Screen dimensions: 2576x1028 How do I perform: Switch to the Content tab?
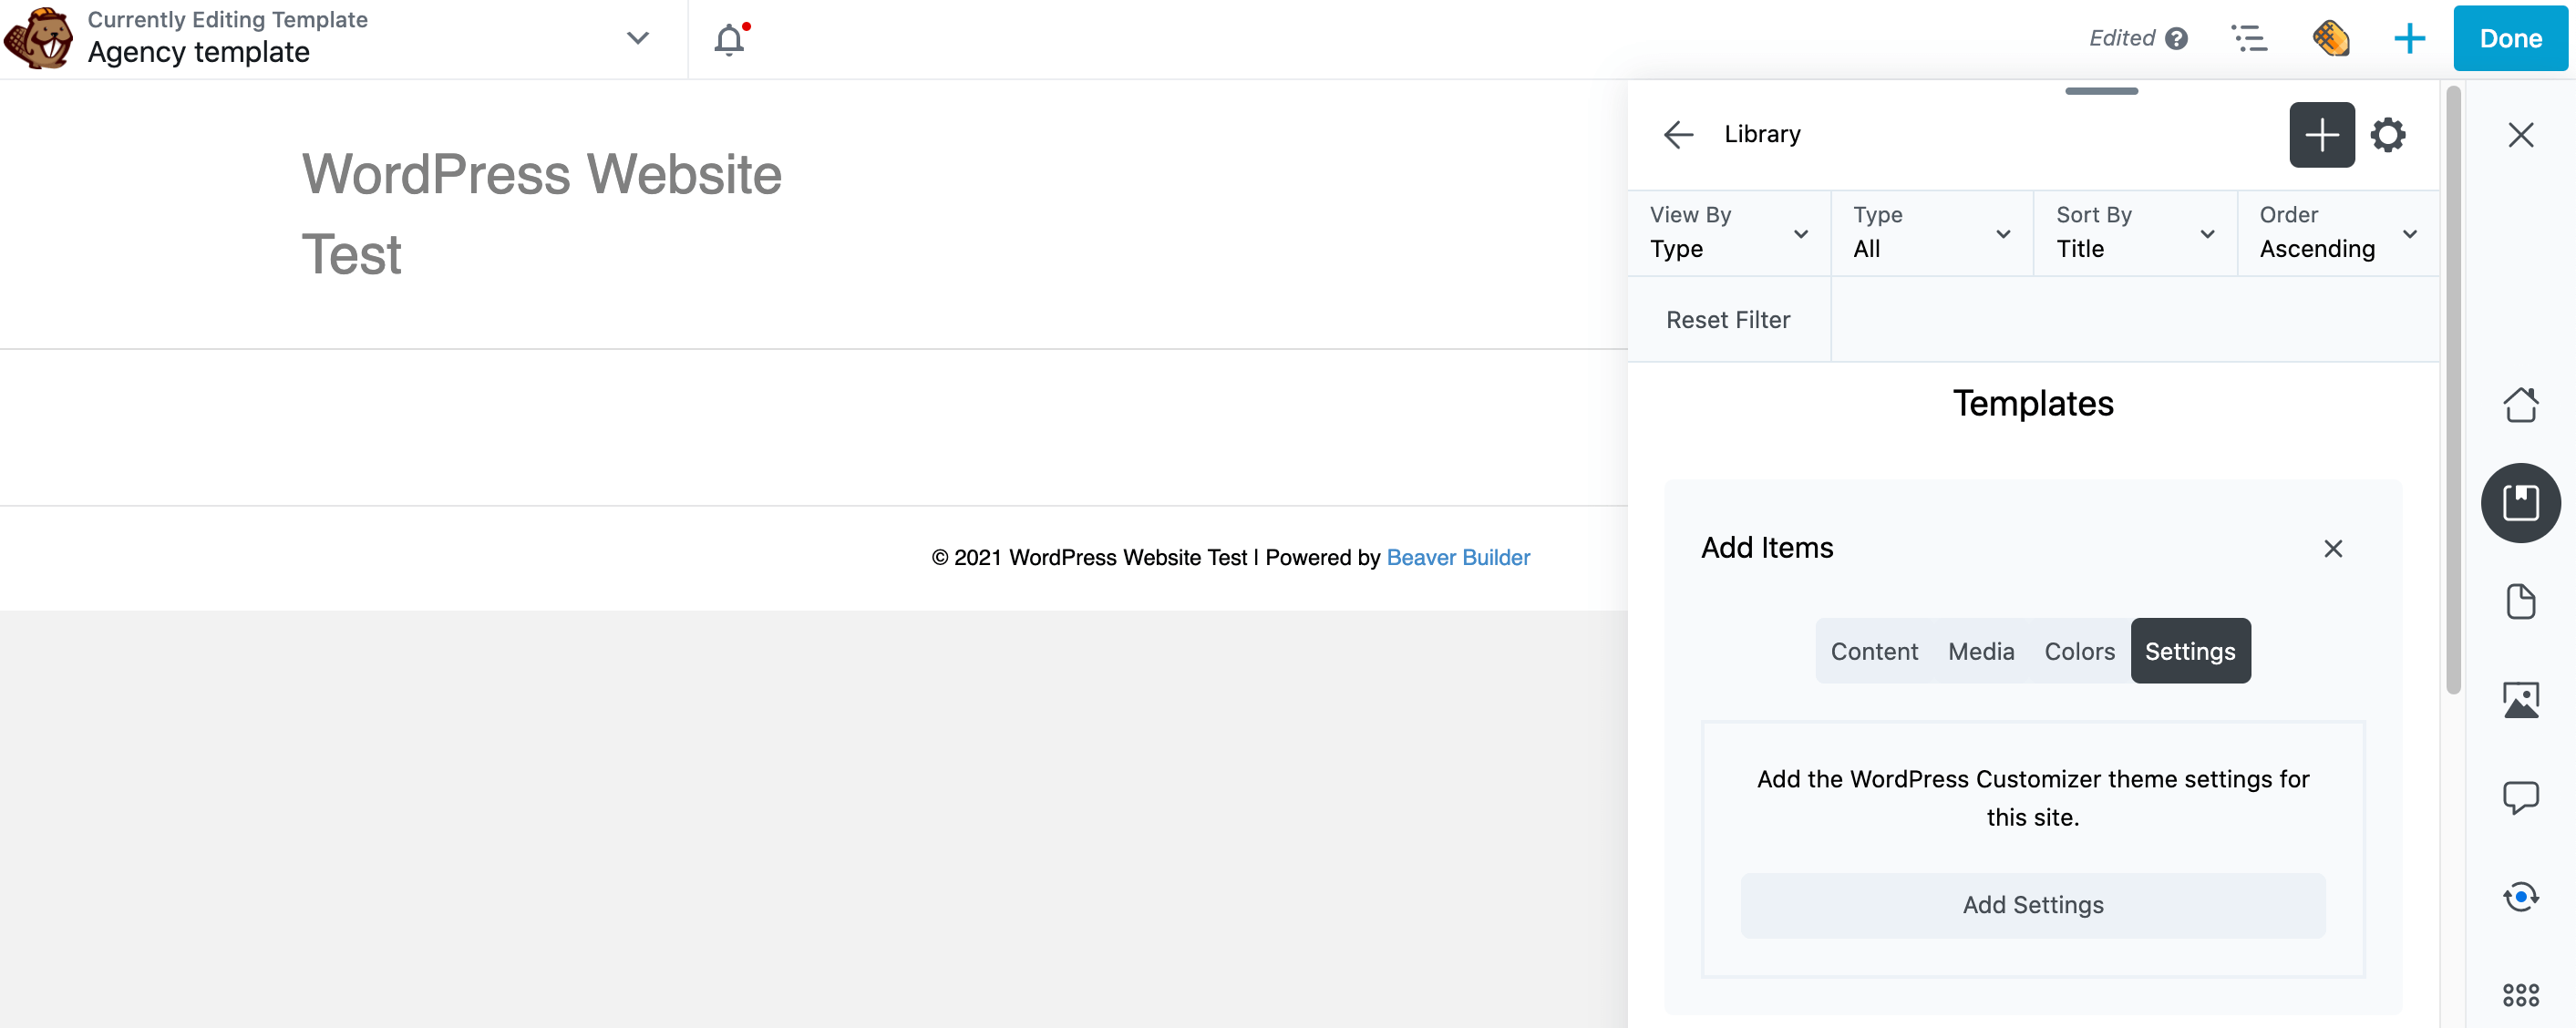(1874, 651)
